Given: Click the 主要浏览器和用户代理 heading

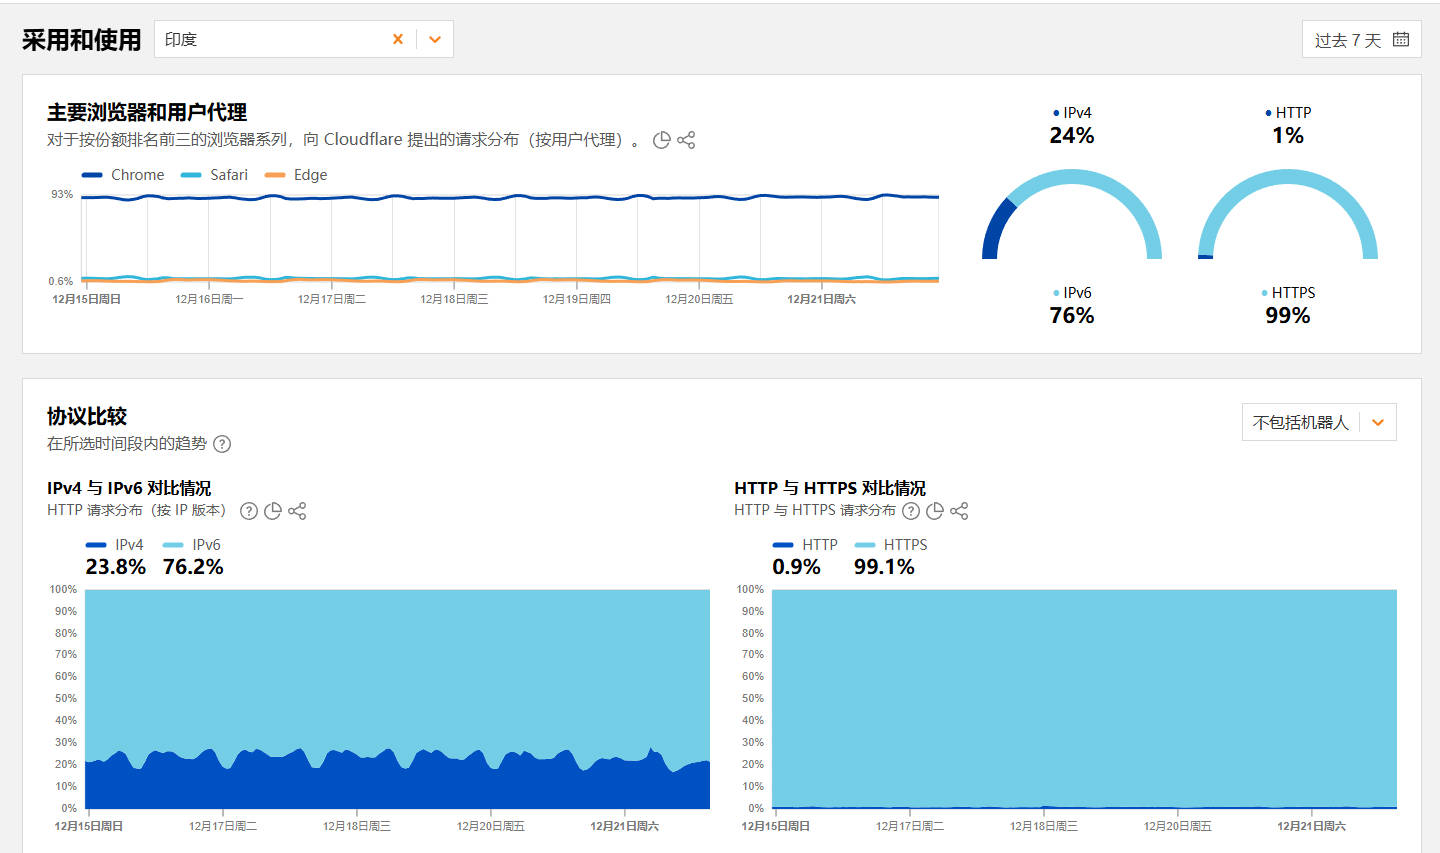Looking at the screenshot, I should [147, 112].
